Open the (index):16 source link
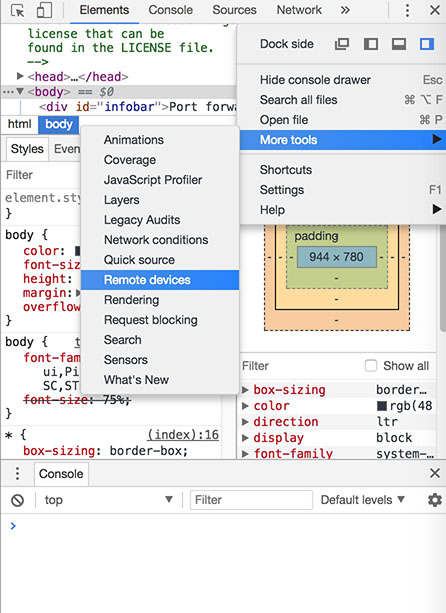 [x=183, y=435]
